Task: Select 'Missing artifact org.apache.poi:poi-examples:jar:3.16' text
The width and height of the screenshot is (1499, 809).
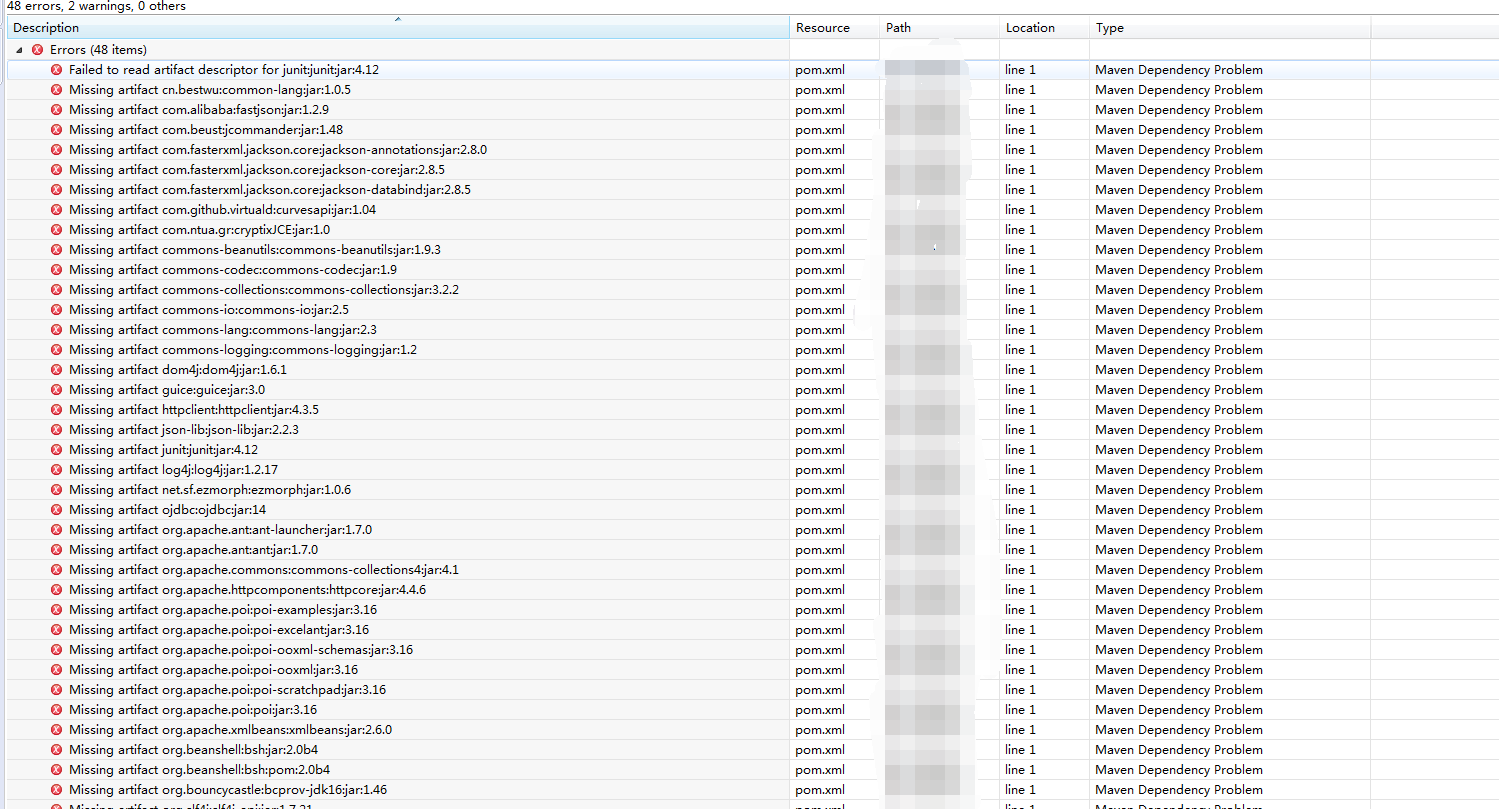Action: (x=223, y=610)
